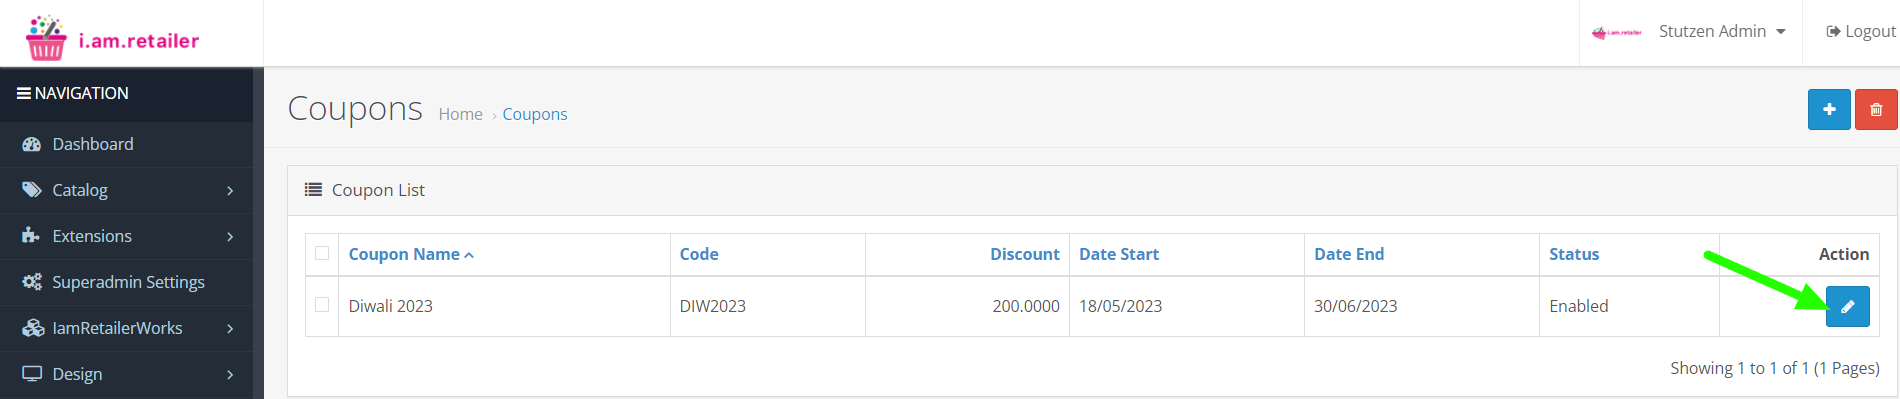Click the i.am.retailer basket logo

(47, 38)
